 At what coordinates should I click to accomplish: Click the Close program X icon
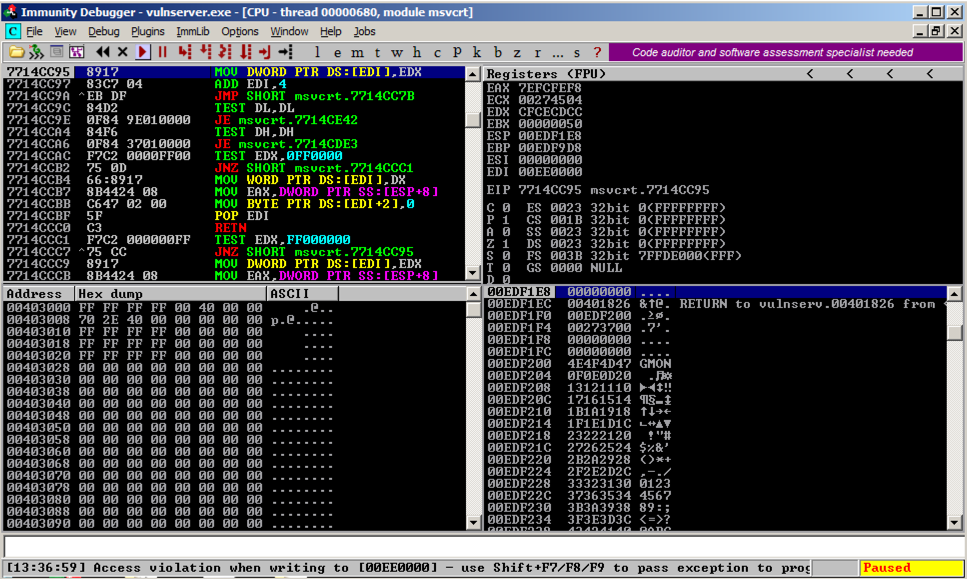[x=123, y=52]
